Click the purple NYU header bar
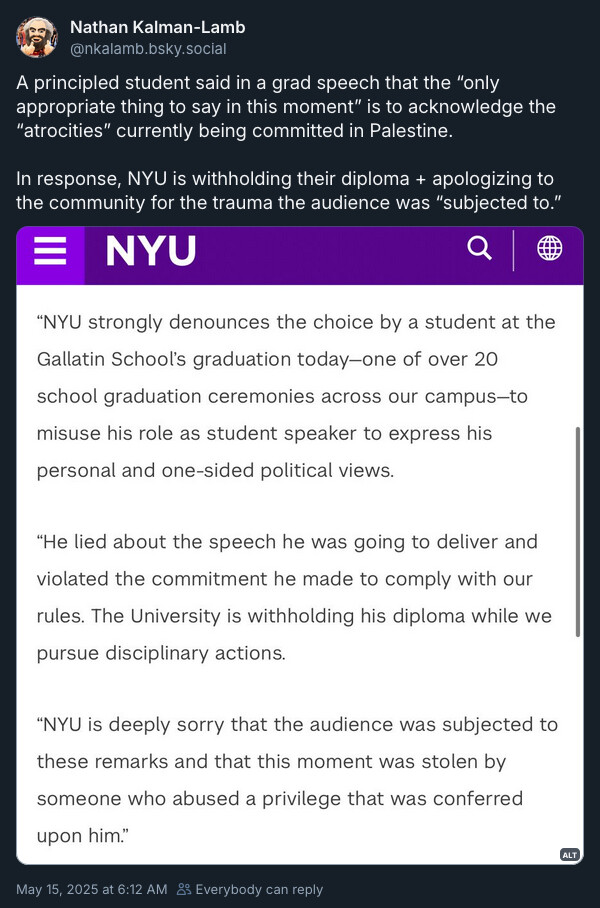The width and height of the screenshot is (600, 908). coord(300,255)
